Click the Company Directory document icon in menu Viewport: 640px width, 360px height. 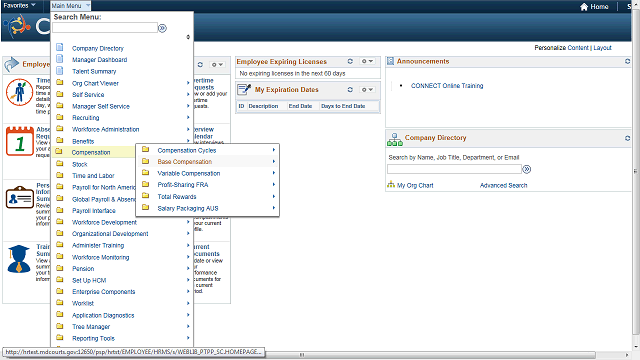(x=60, y=47)
